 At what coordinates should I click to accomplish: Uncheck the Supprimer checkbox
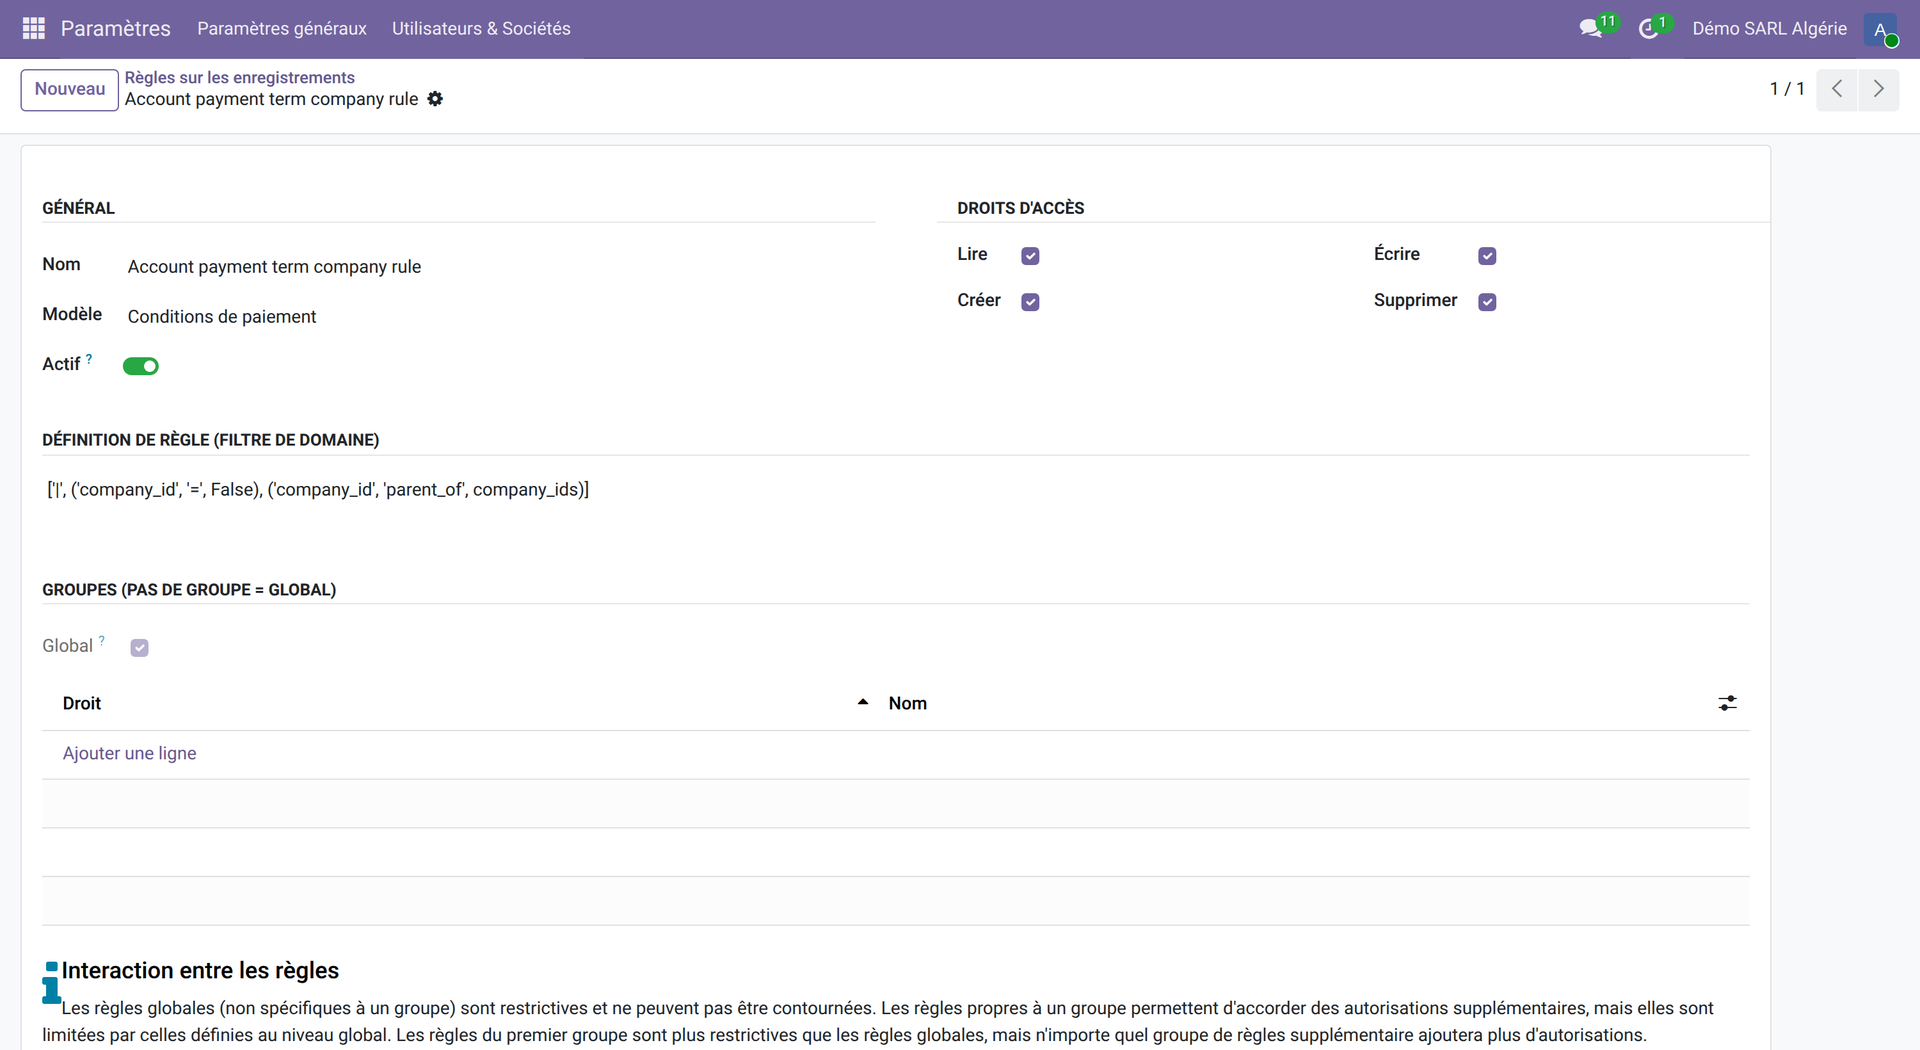[x=1487, y=302]
